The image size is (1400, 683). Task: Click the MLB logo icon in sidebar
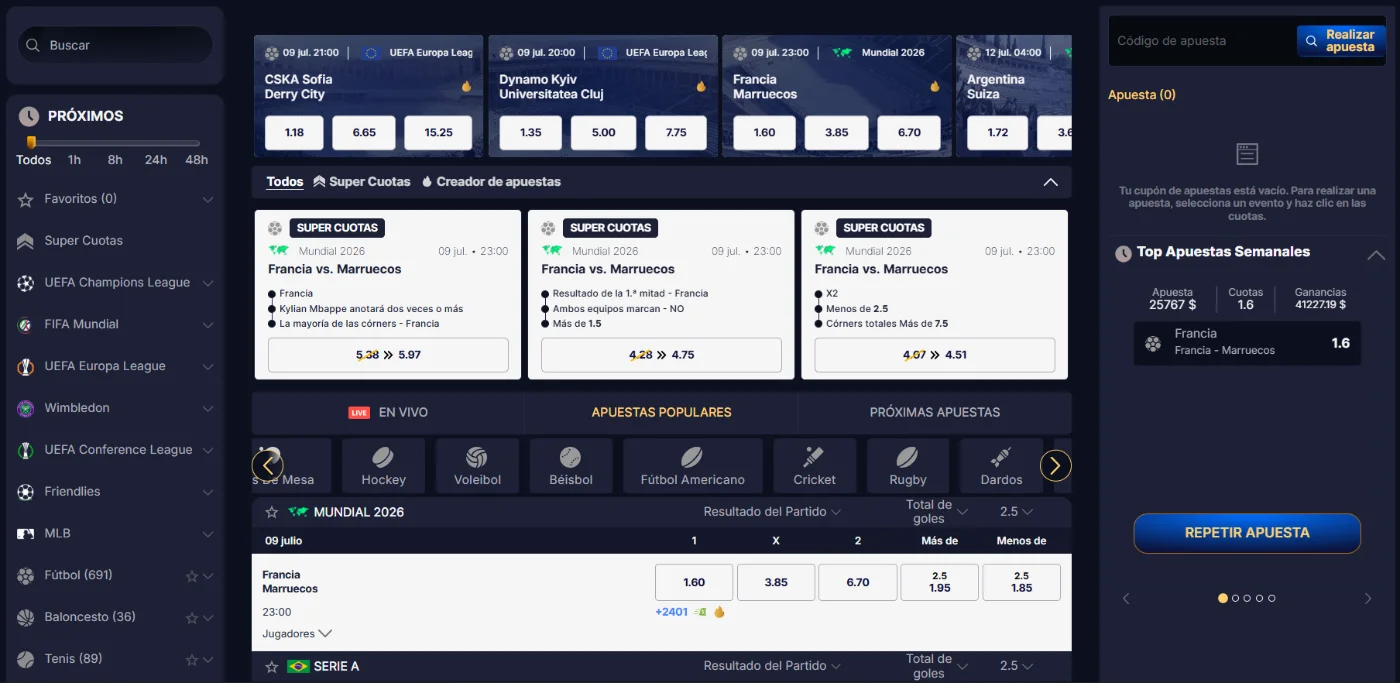pyautogui.click(x=25, y=534)
